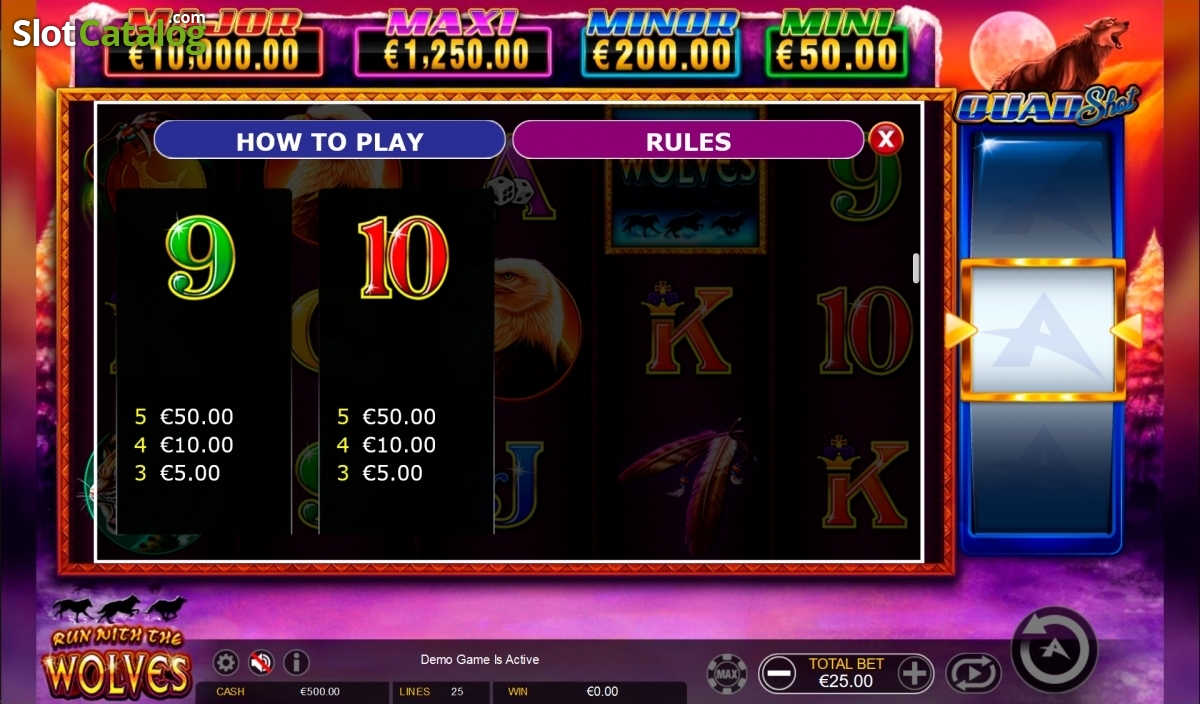Switch to the HOW TO PLAY tab

click(330, 140)
